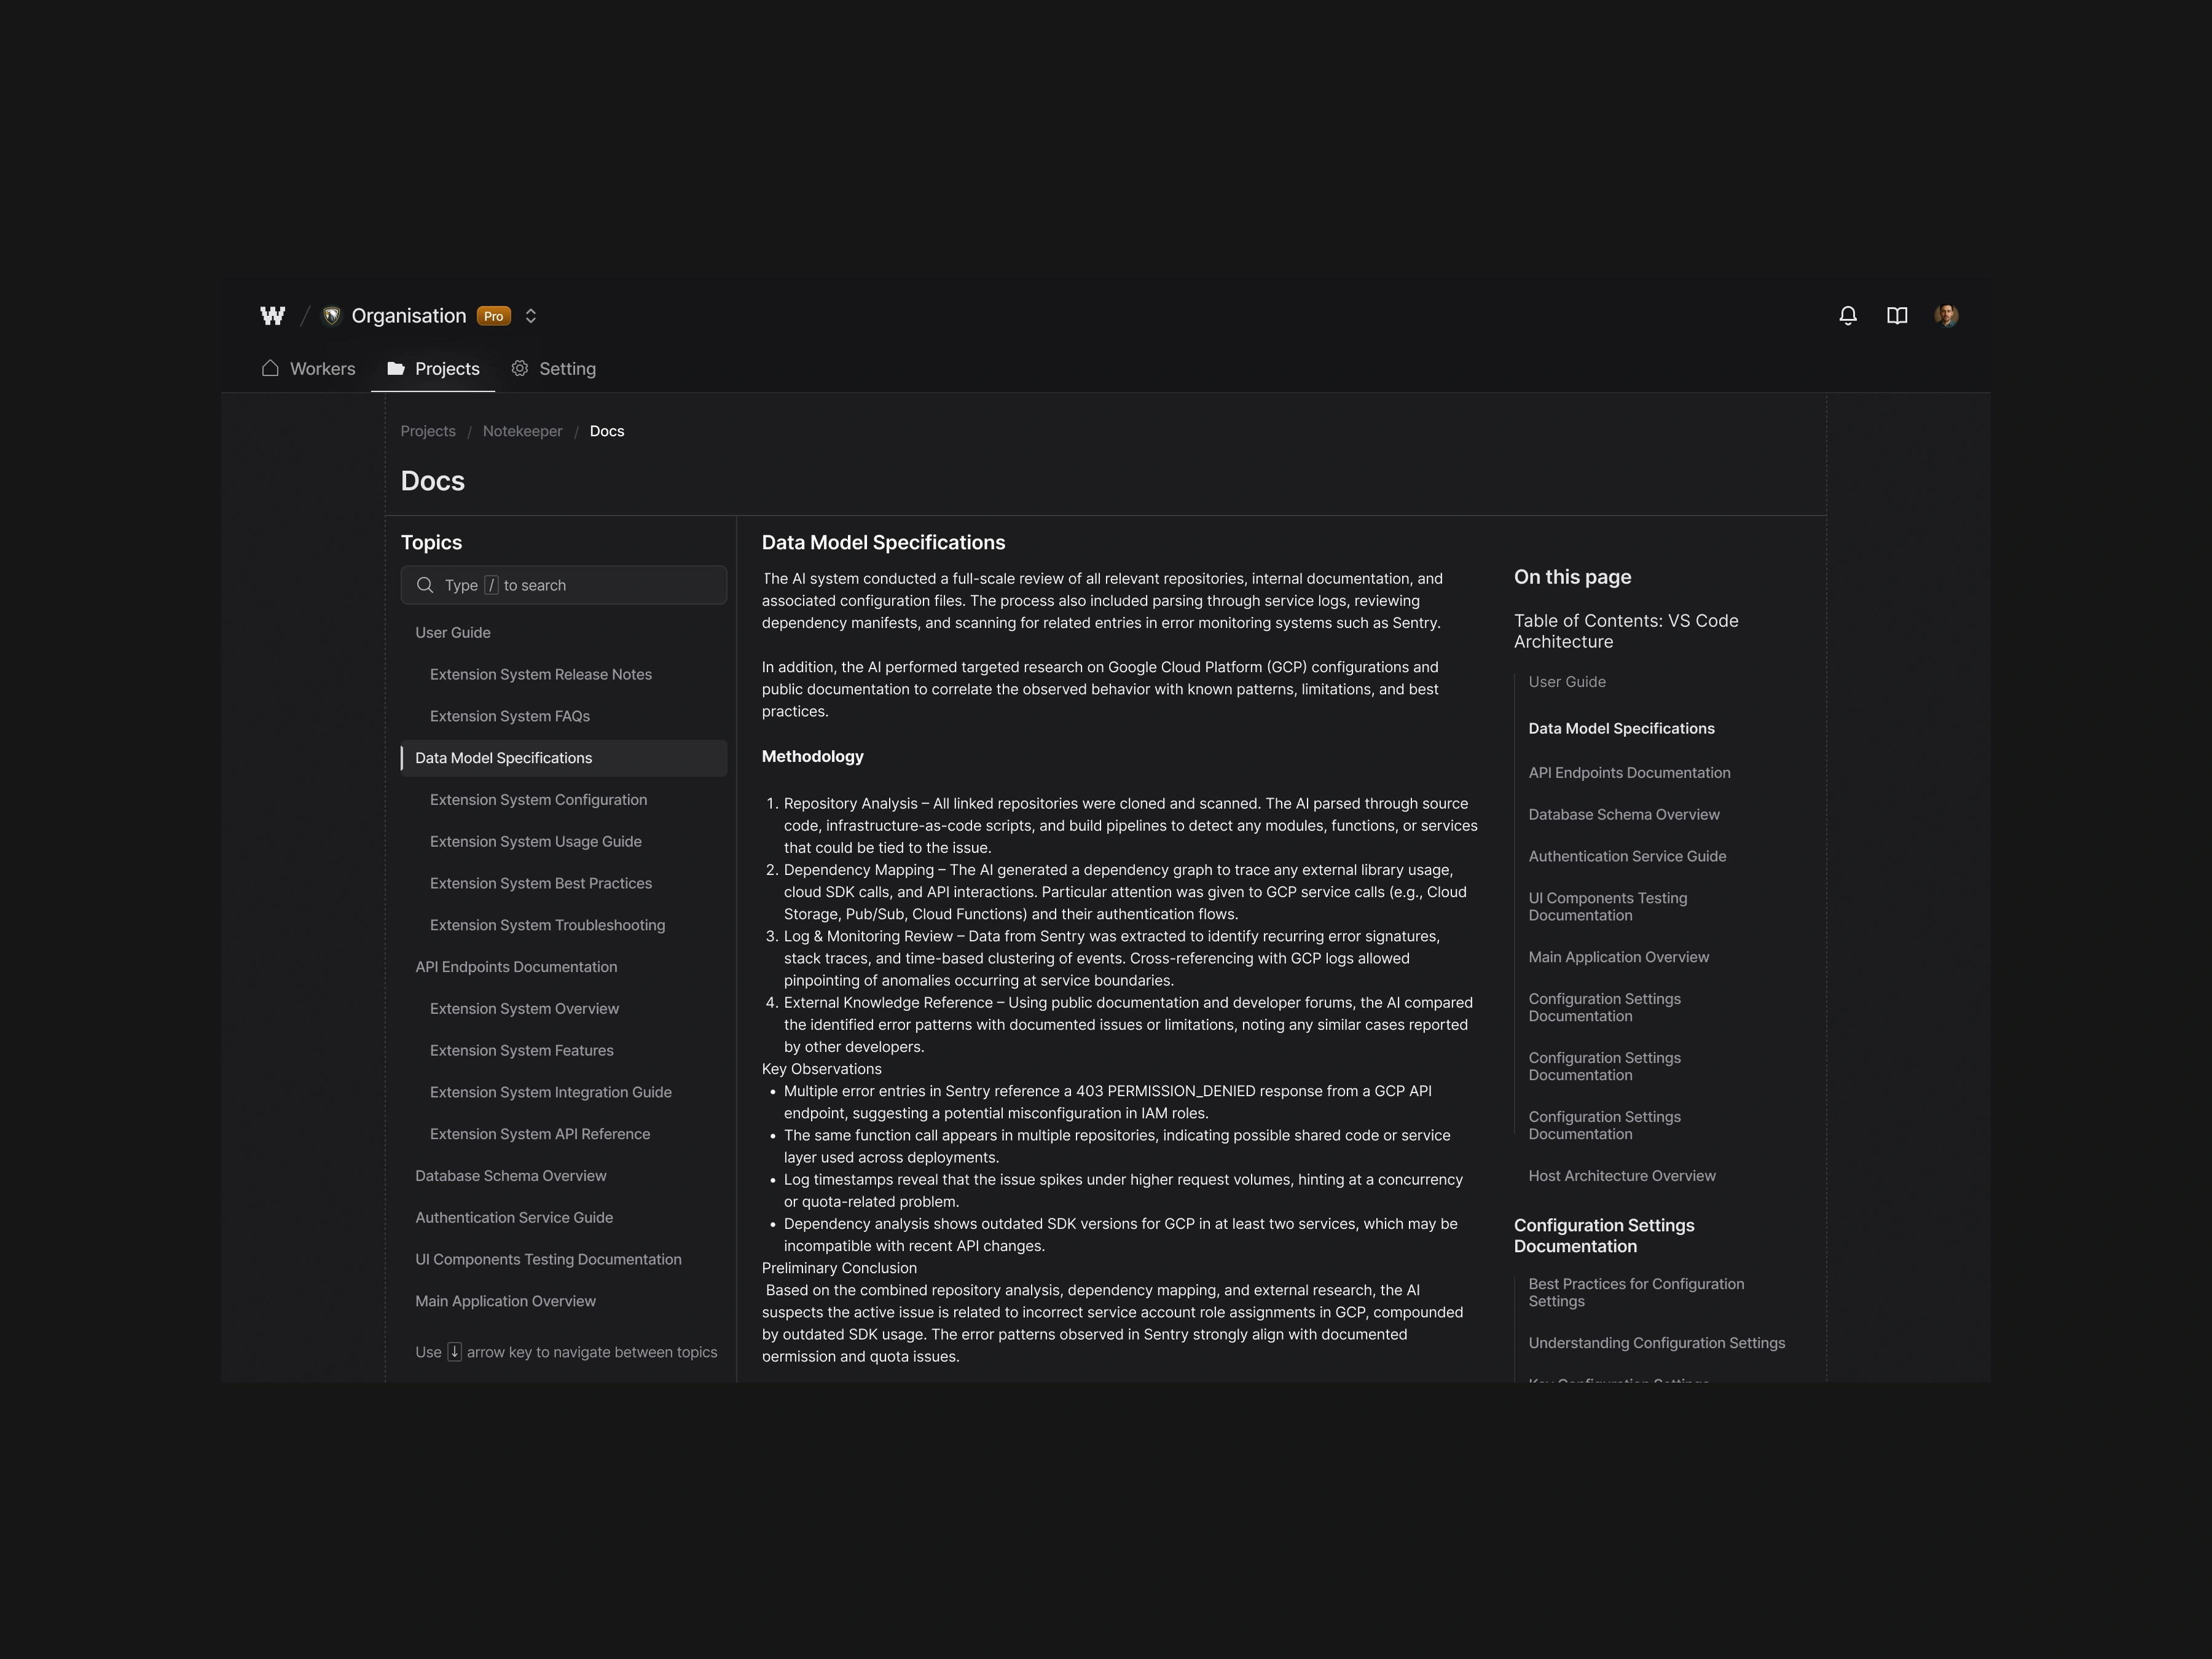Jump to Host Architecture Overview section
The height and width of the screenshot is (1659, 2212).
pyautogui.click(x=1621, y=1176)
